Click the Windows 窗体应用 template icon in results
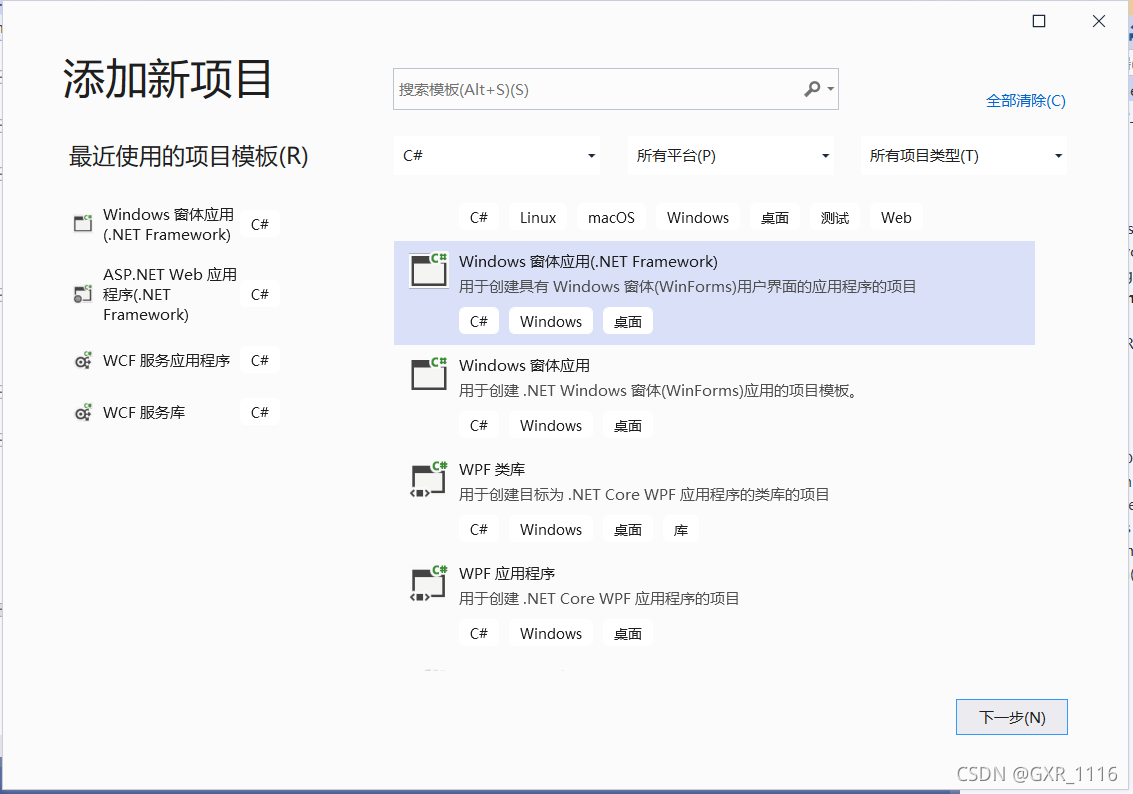The image size is (1133, 794). [x=428, y=374]
